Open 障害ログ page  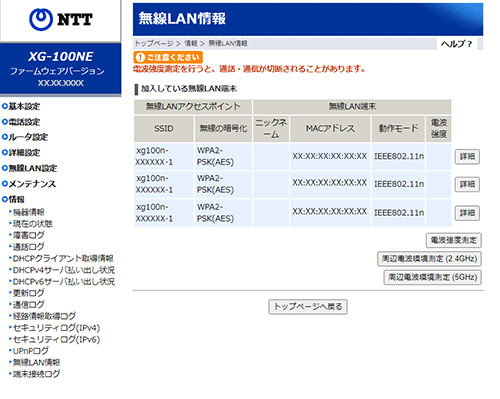(28, 235)
